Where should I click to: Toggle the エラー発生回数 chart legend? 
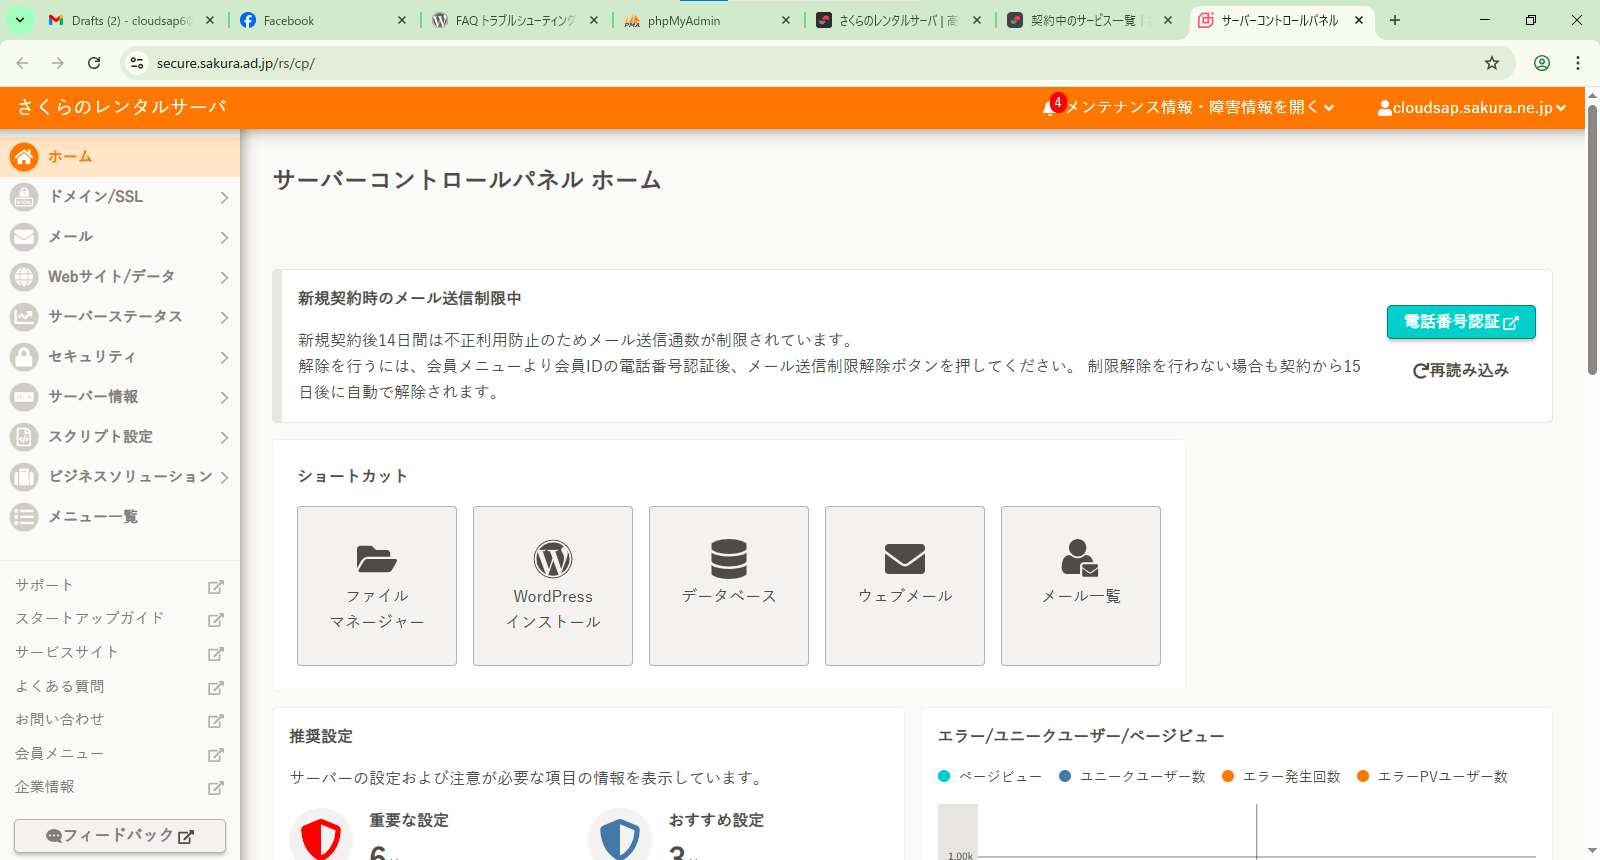(1281, 776)
